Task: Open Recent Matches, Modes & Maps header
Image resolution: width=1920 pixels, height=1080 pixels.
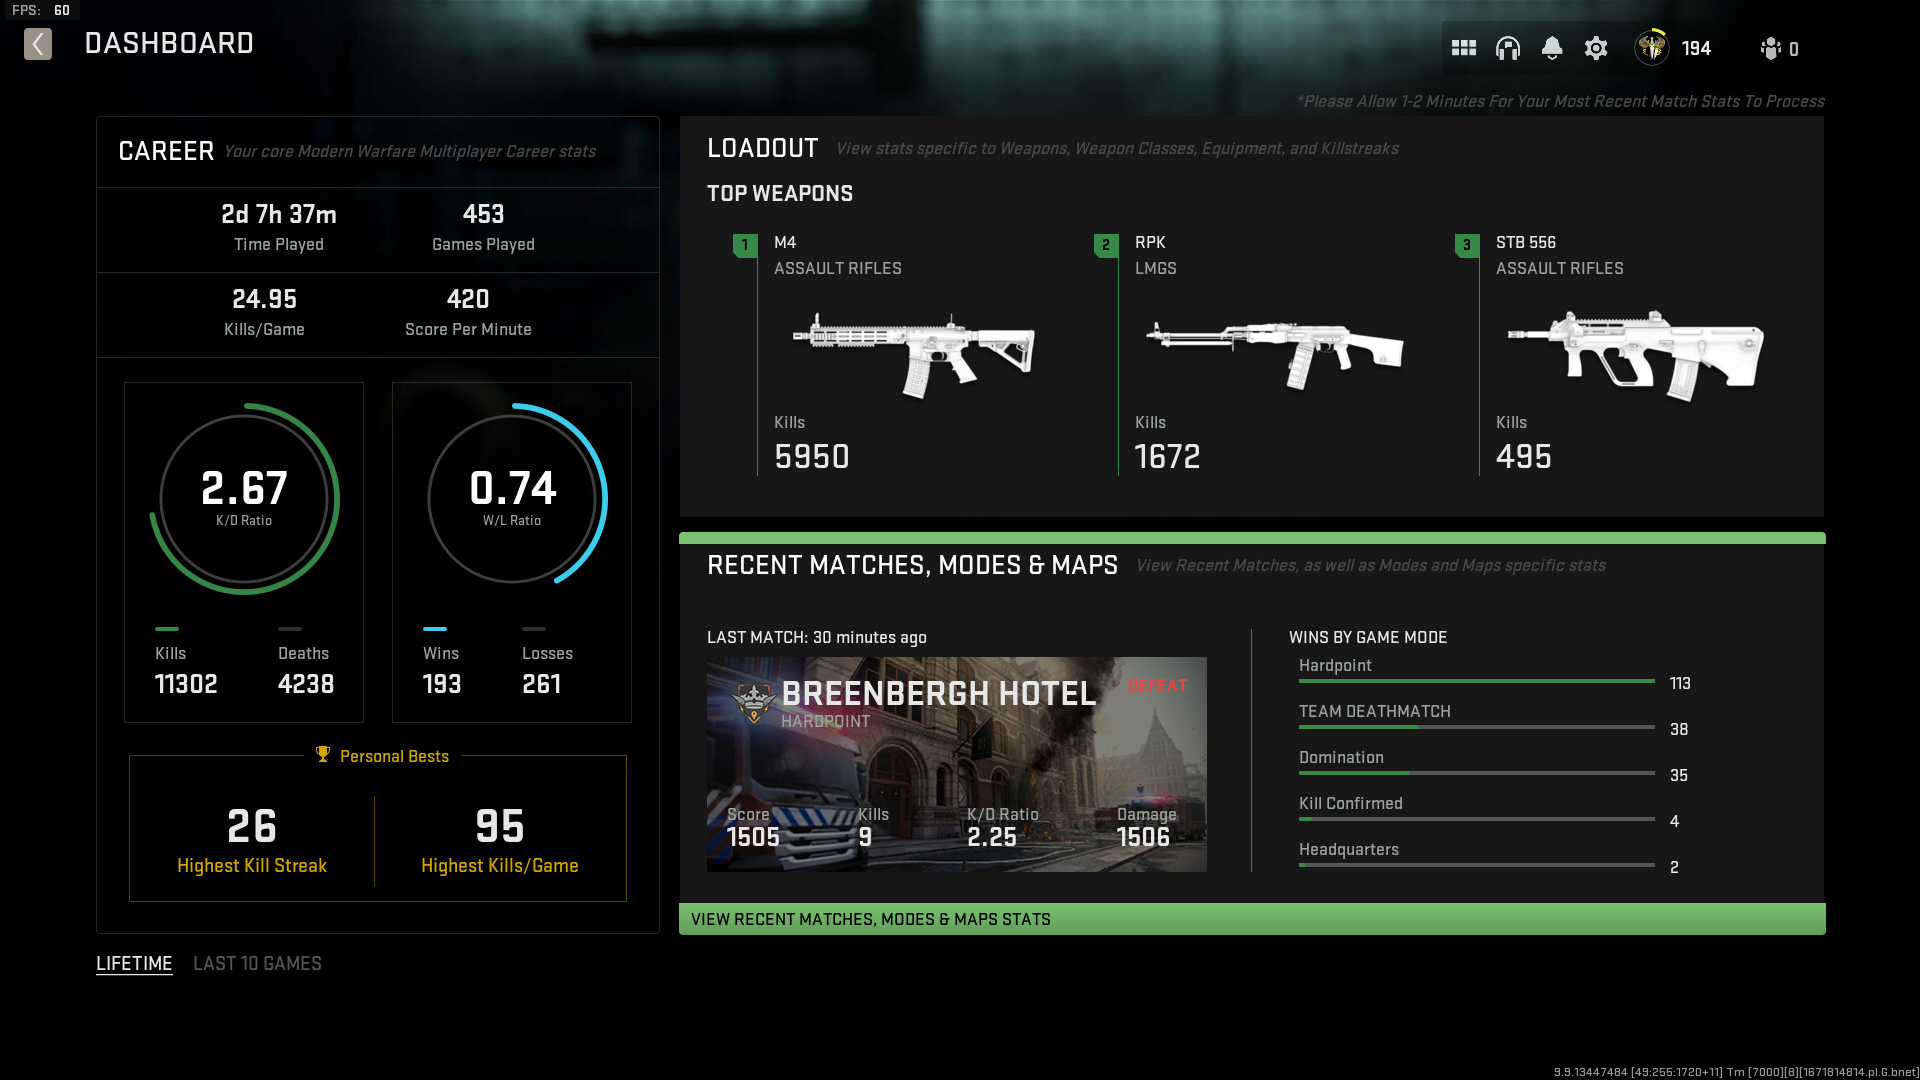Action: 912,566
